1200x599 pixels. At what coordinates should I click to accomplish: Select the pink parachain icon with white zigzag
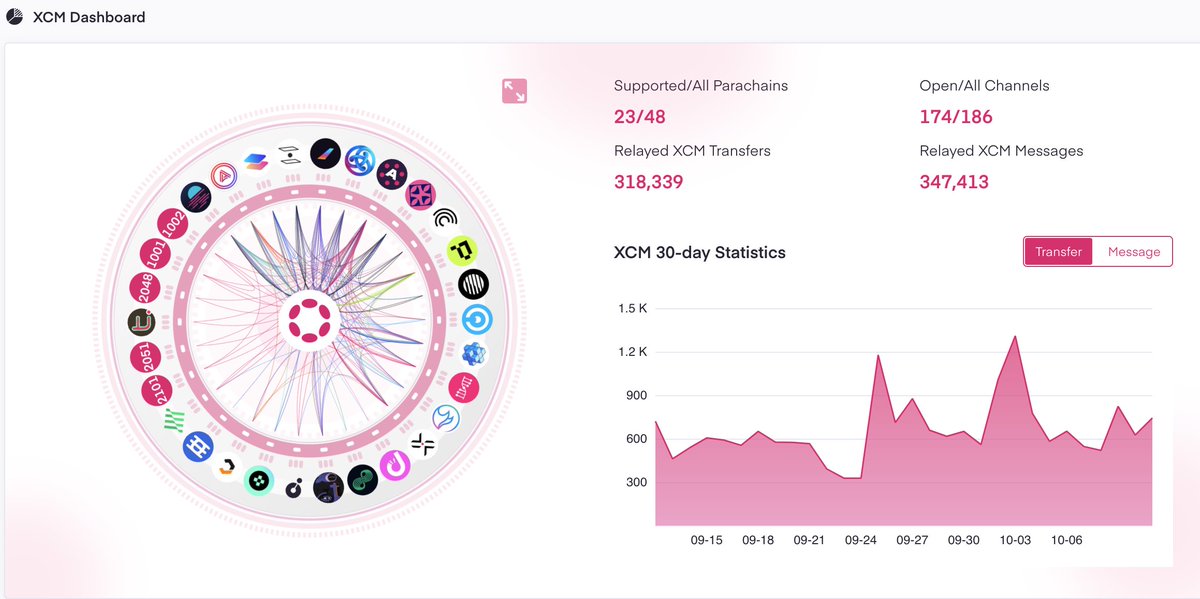click(x=464, y=387)
